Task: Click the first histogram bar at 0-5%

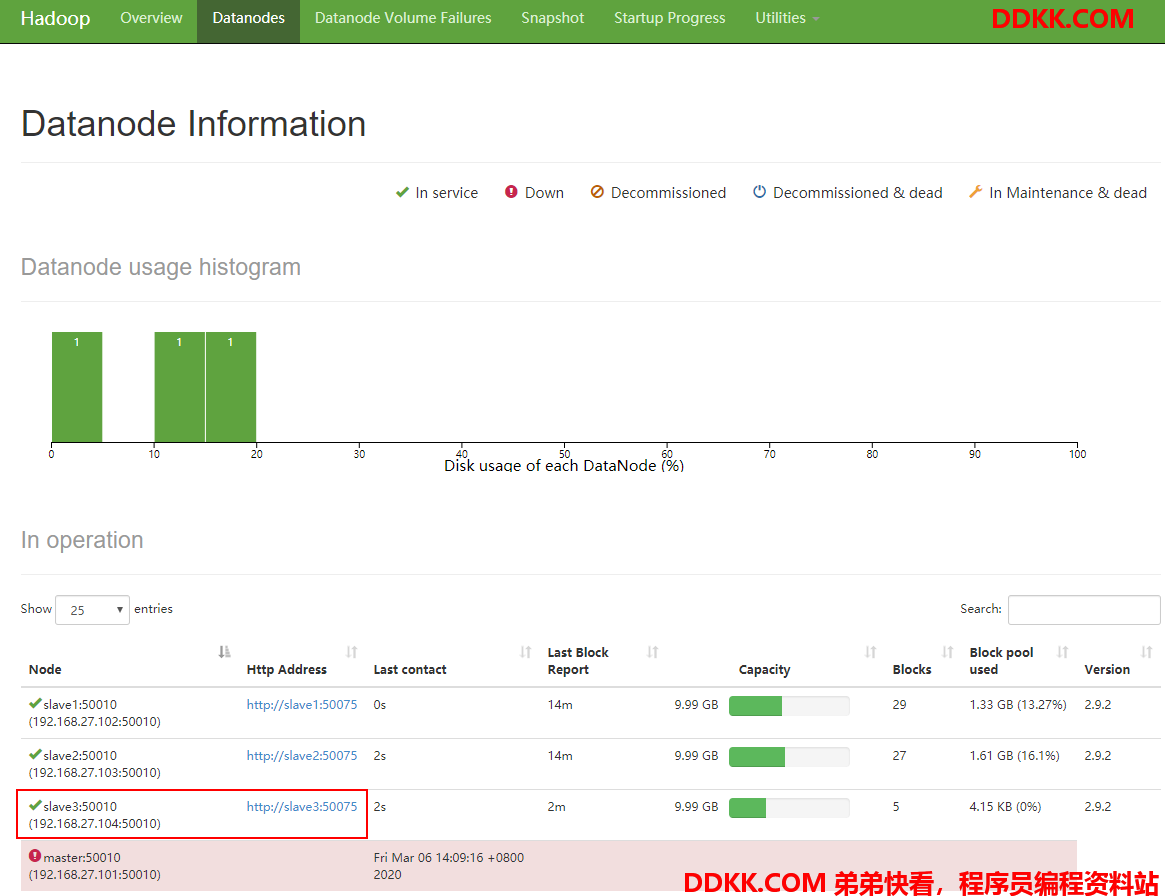Action: coord(77,387)
